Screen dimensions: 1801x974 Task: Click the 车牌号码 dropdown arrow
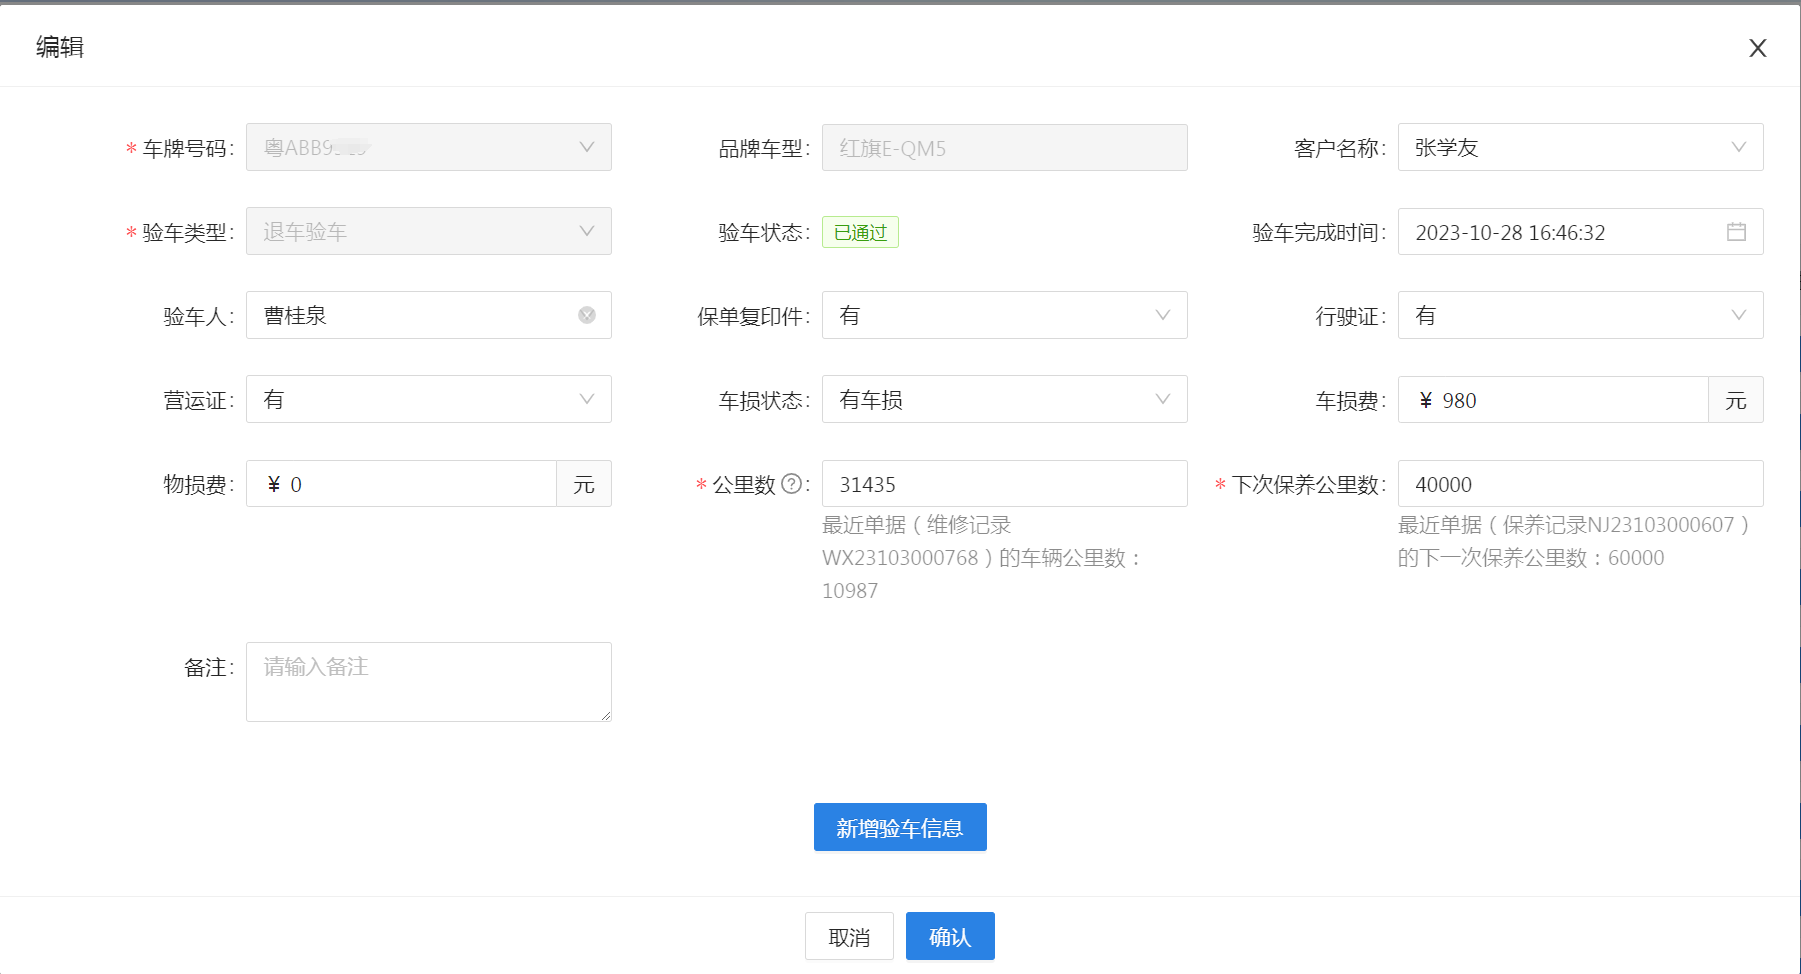point(586,147)
